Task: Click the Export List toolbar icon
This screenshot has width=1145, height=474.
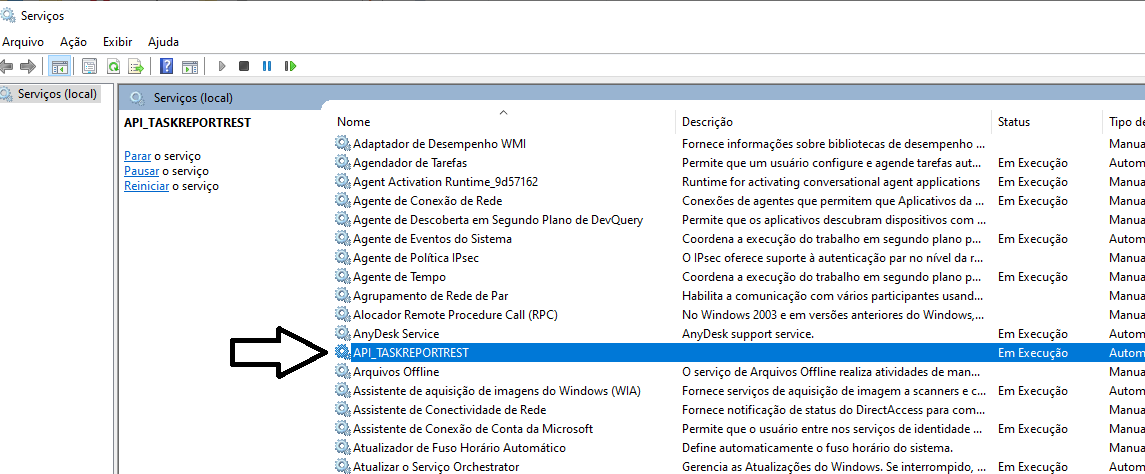Action: click(x=137, y=66)
